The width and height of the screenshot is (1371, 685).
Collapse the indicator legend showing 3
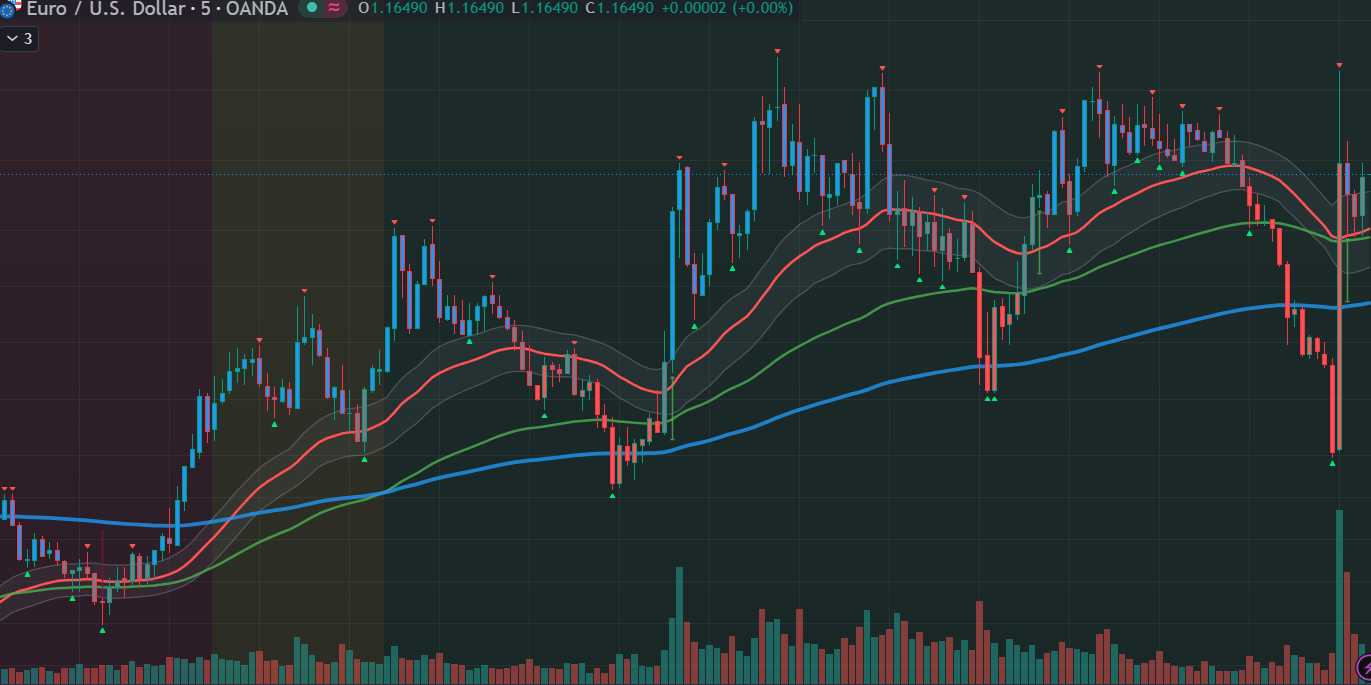(x=19, y=39)
